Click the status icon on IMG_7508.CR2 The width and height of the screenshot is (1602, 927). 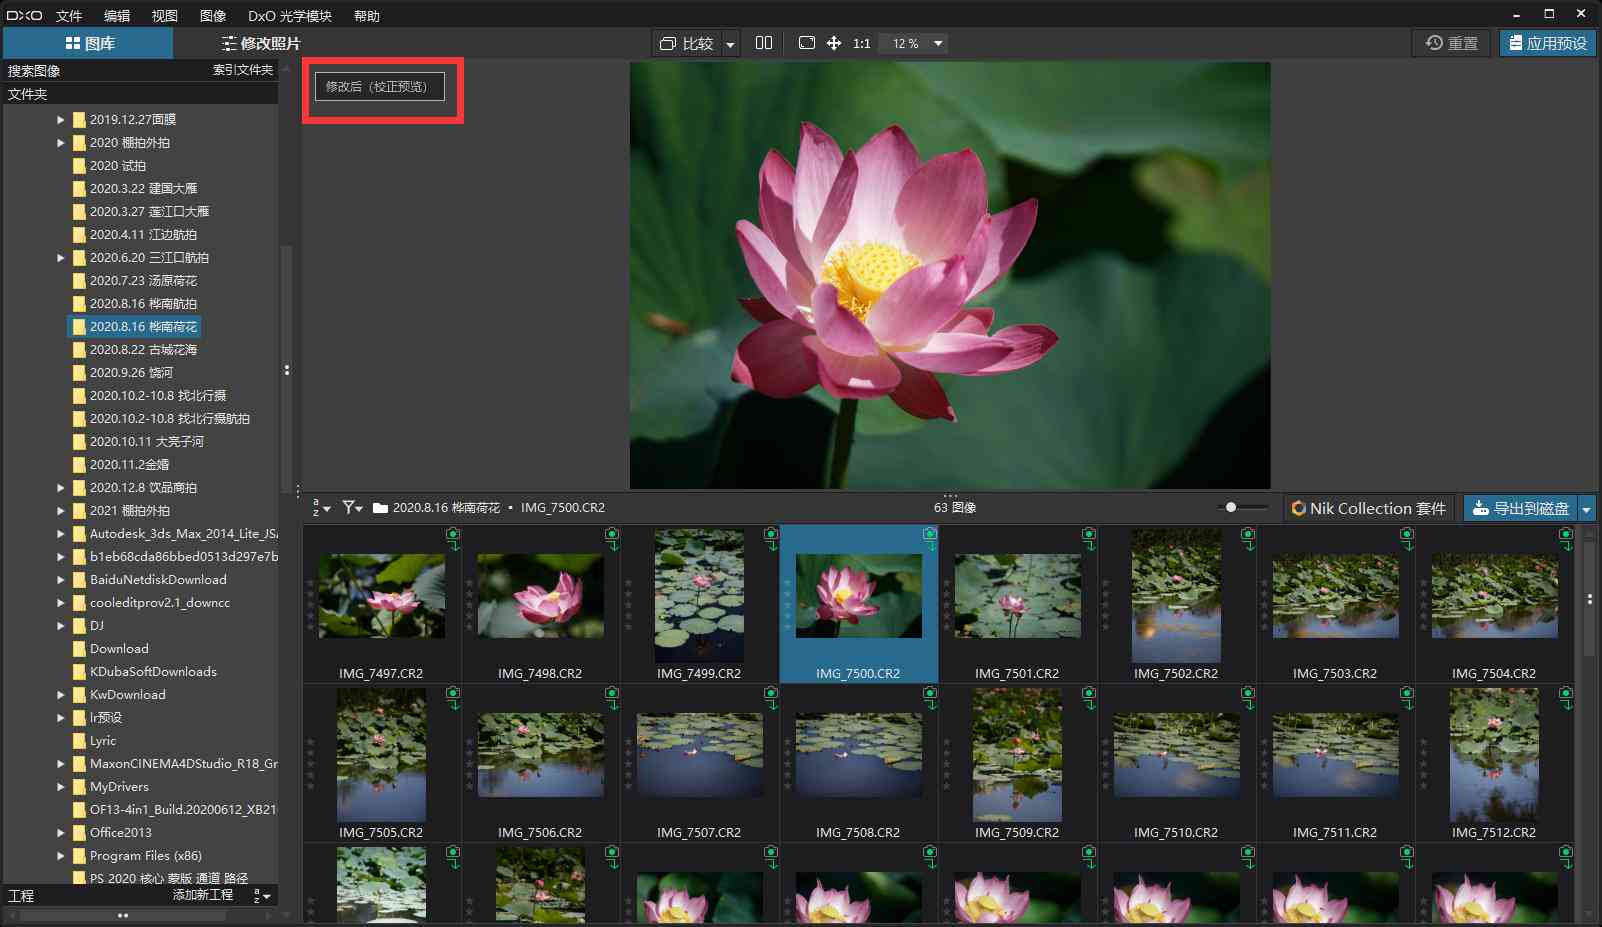click(x=930, y=698)
